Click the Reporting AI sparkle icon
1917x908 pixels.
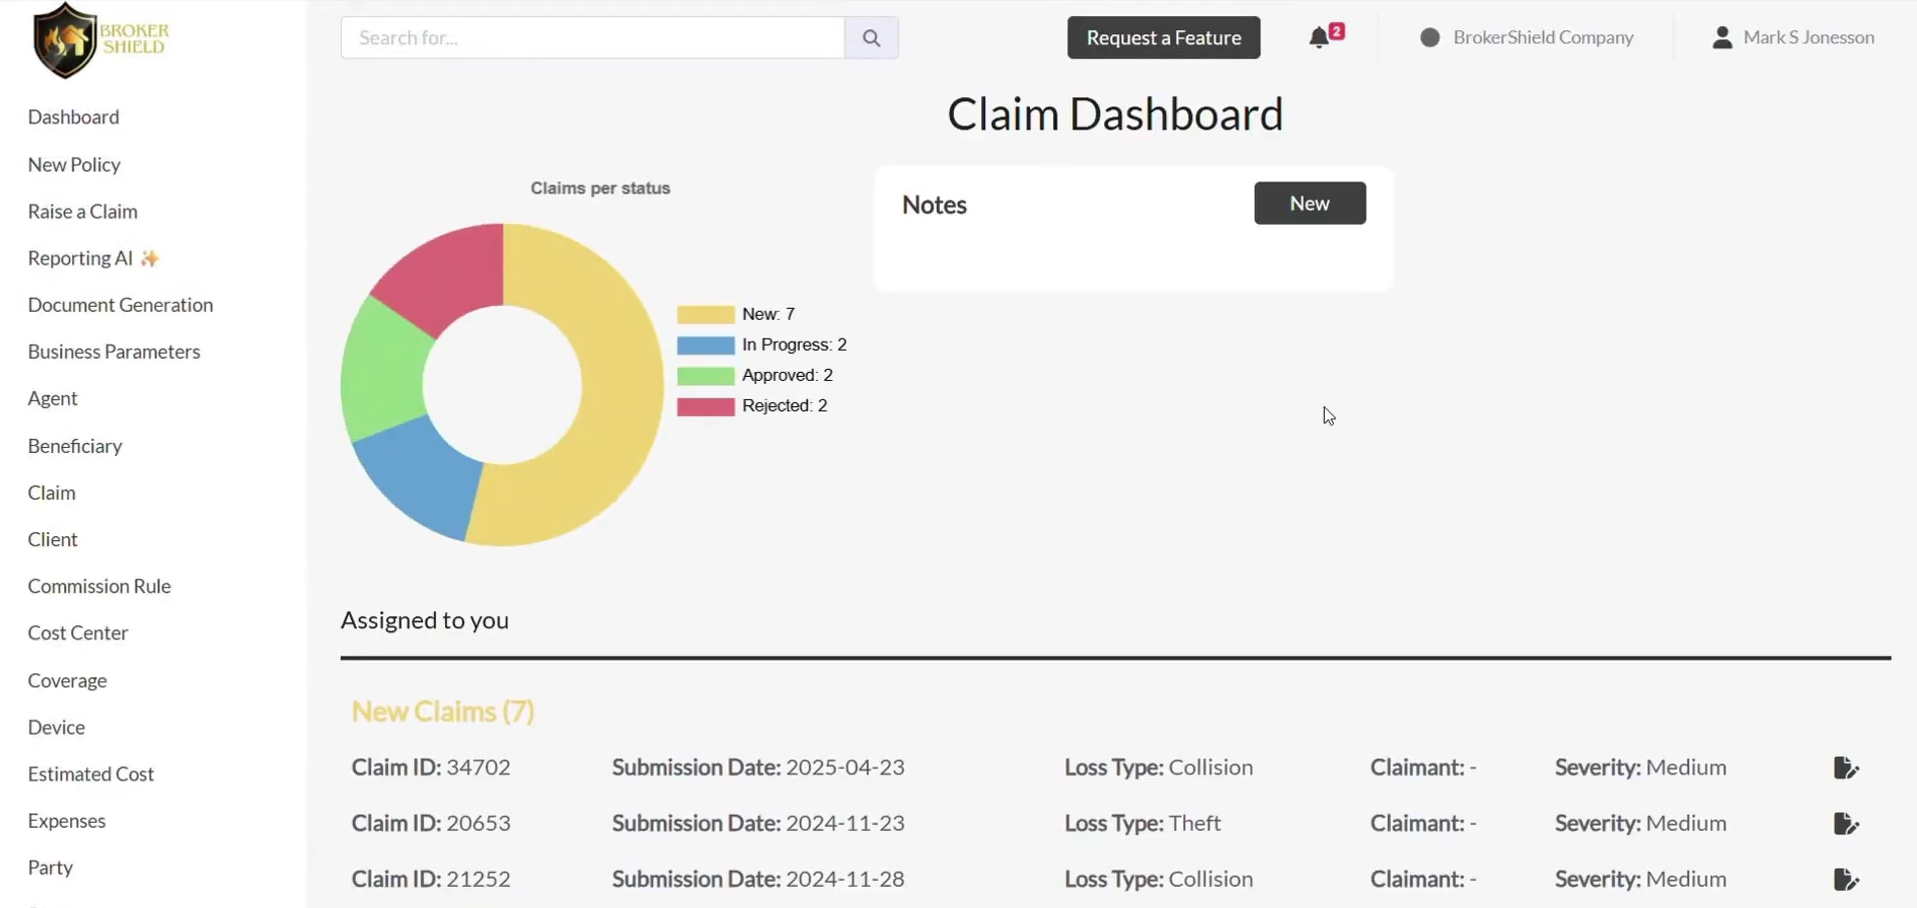point(149,258)
